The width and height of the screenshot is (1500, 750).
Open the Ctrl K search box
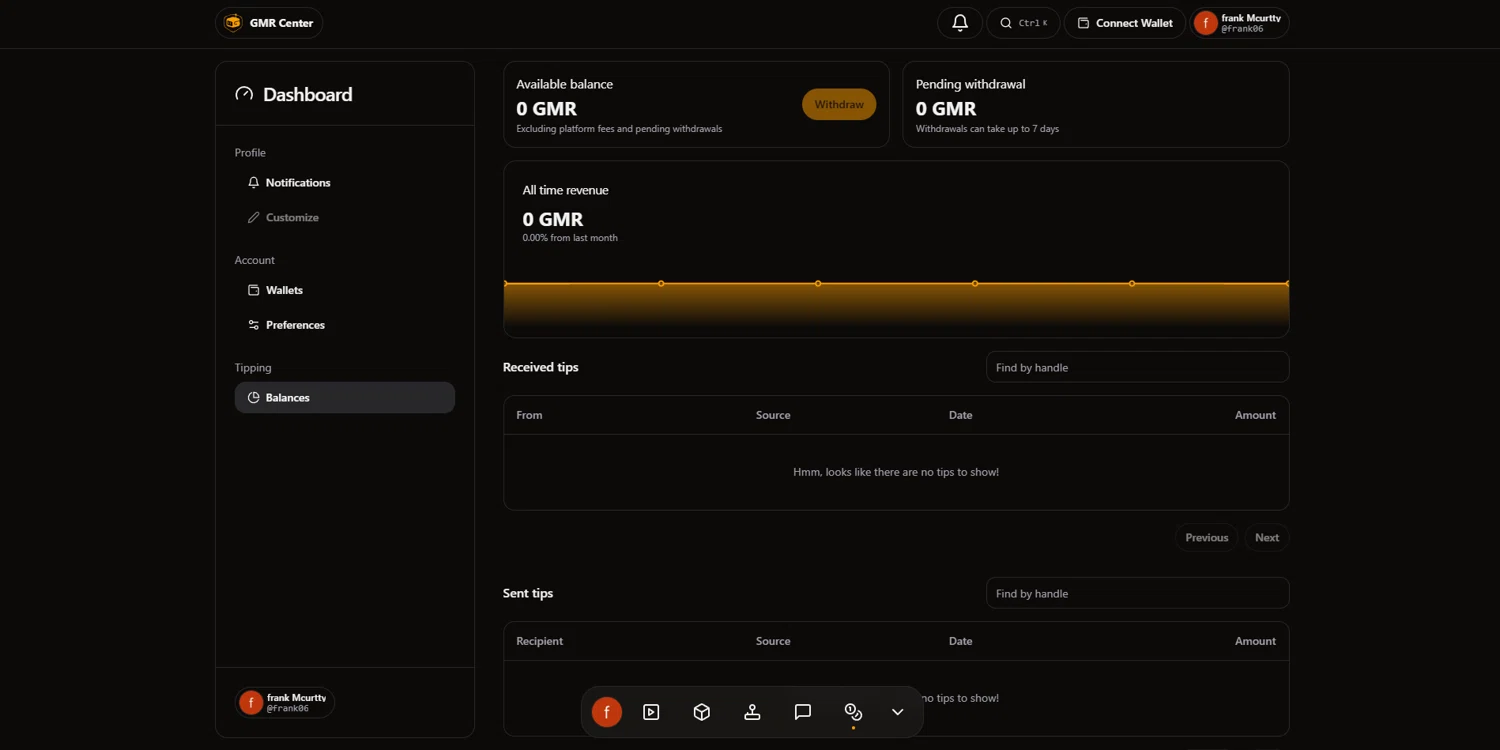(x=1023, y=23)
